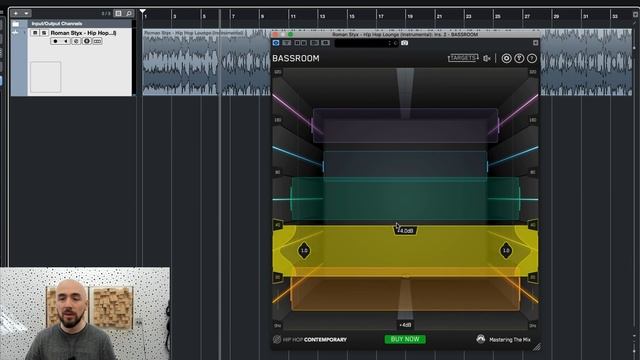This screenshot has height=360, width=640.
Task: Click bar 9 on the timeline ruler
Action: tap(262, 16)
